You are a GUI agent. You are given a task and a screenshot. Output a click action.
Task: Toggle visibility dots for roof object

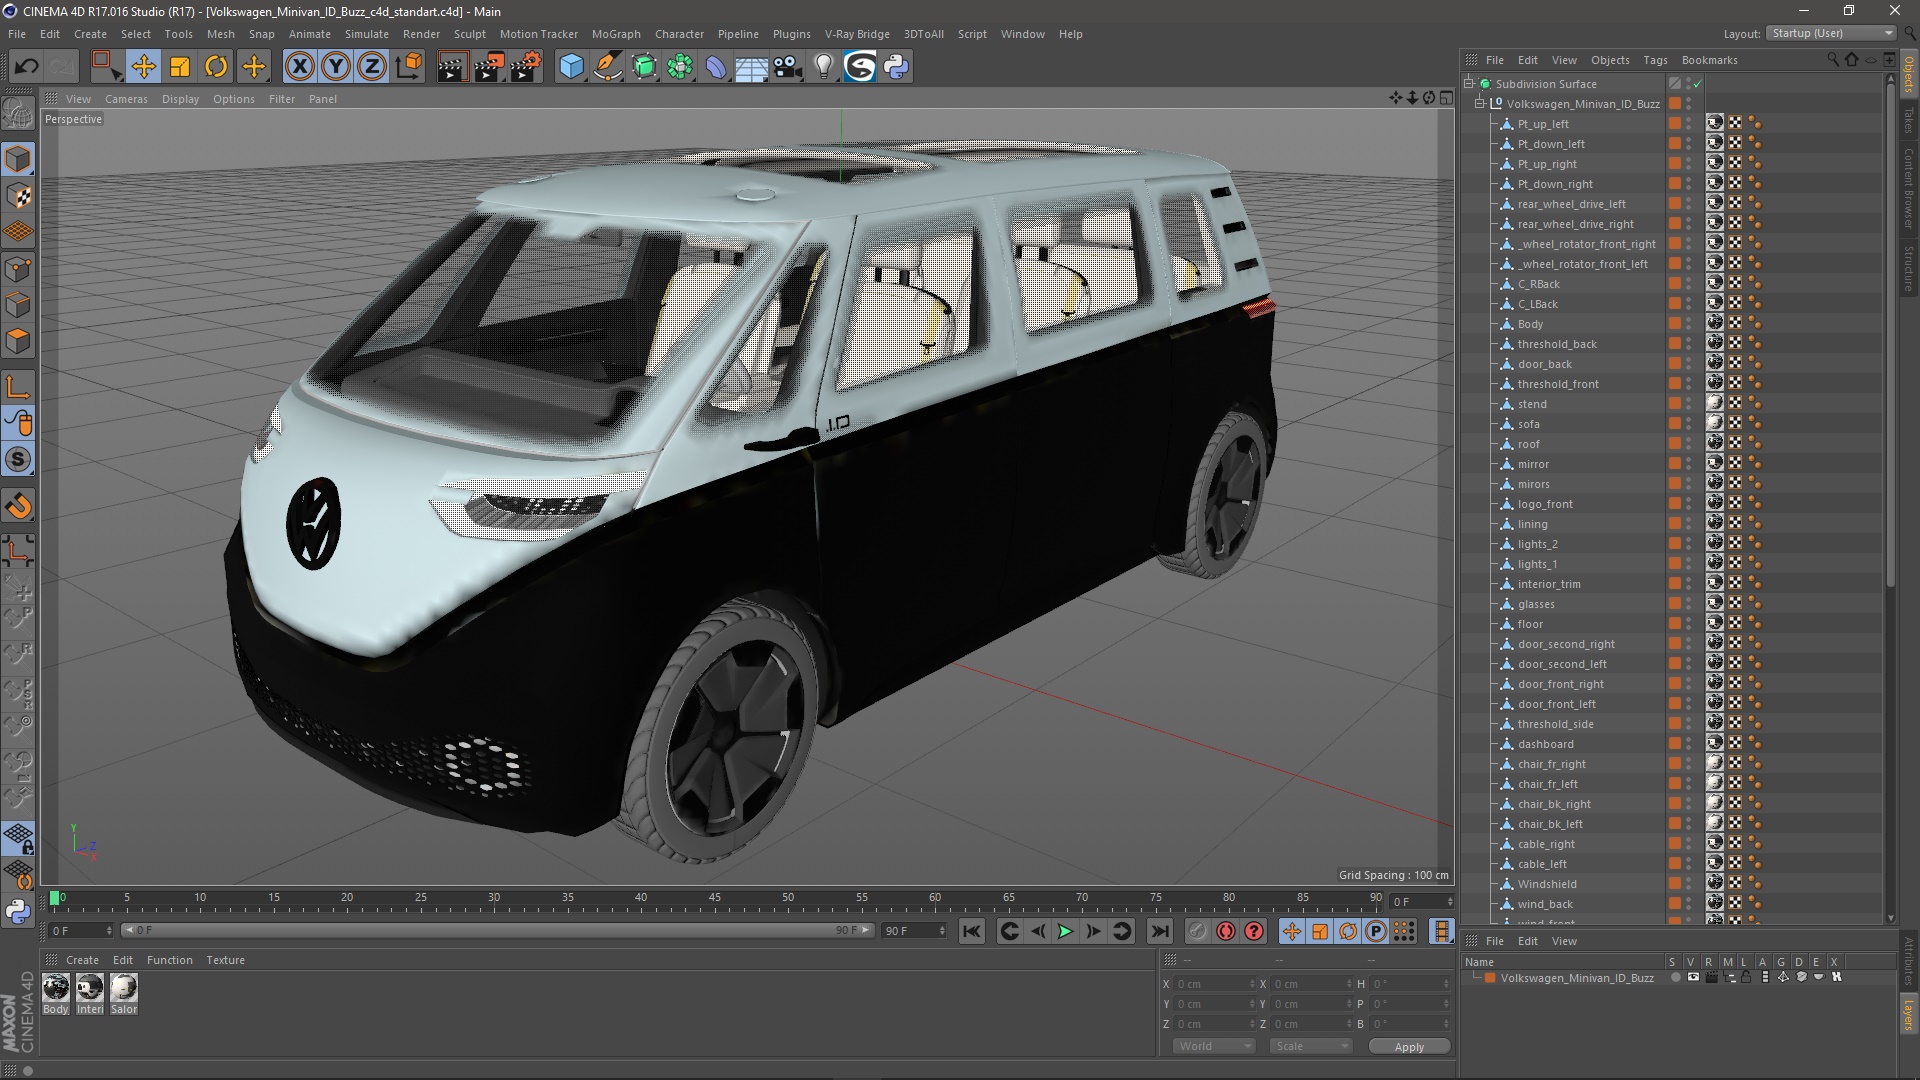pyautogui.click(x=1689, y=444)
